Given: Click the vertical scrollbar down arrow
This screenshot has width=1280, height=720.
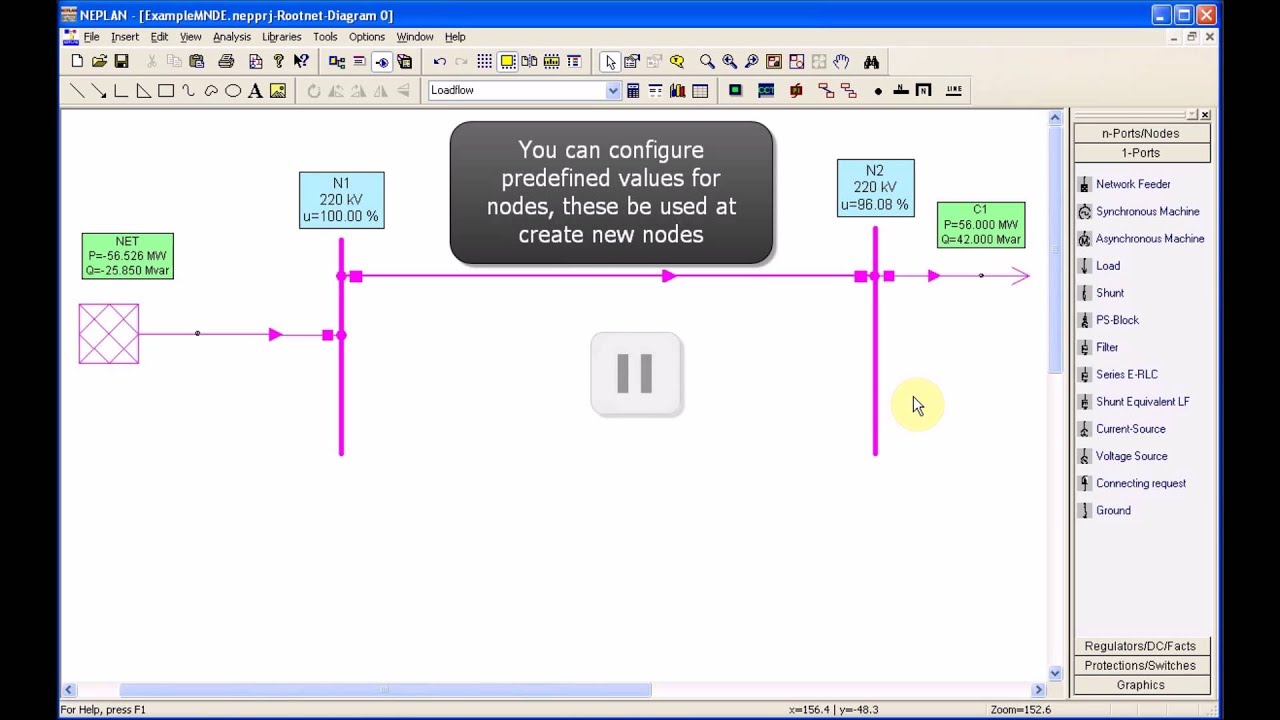Looking at the screenshot, I should point(1055,673).
